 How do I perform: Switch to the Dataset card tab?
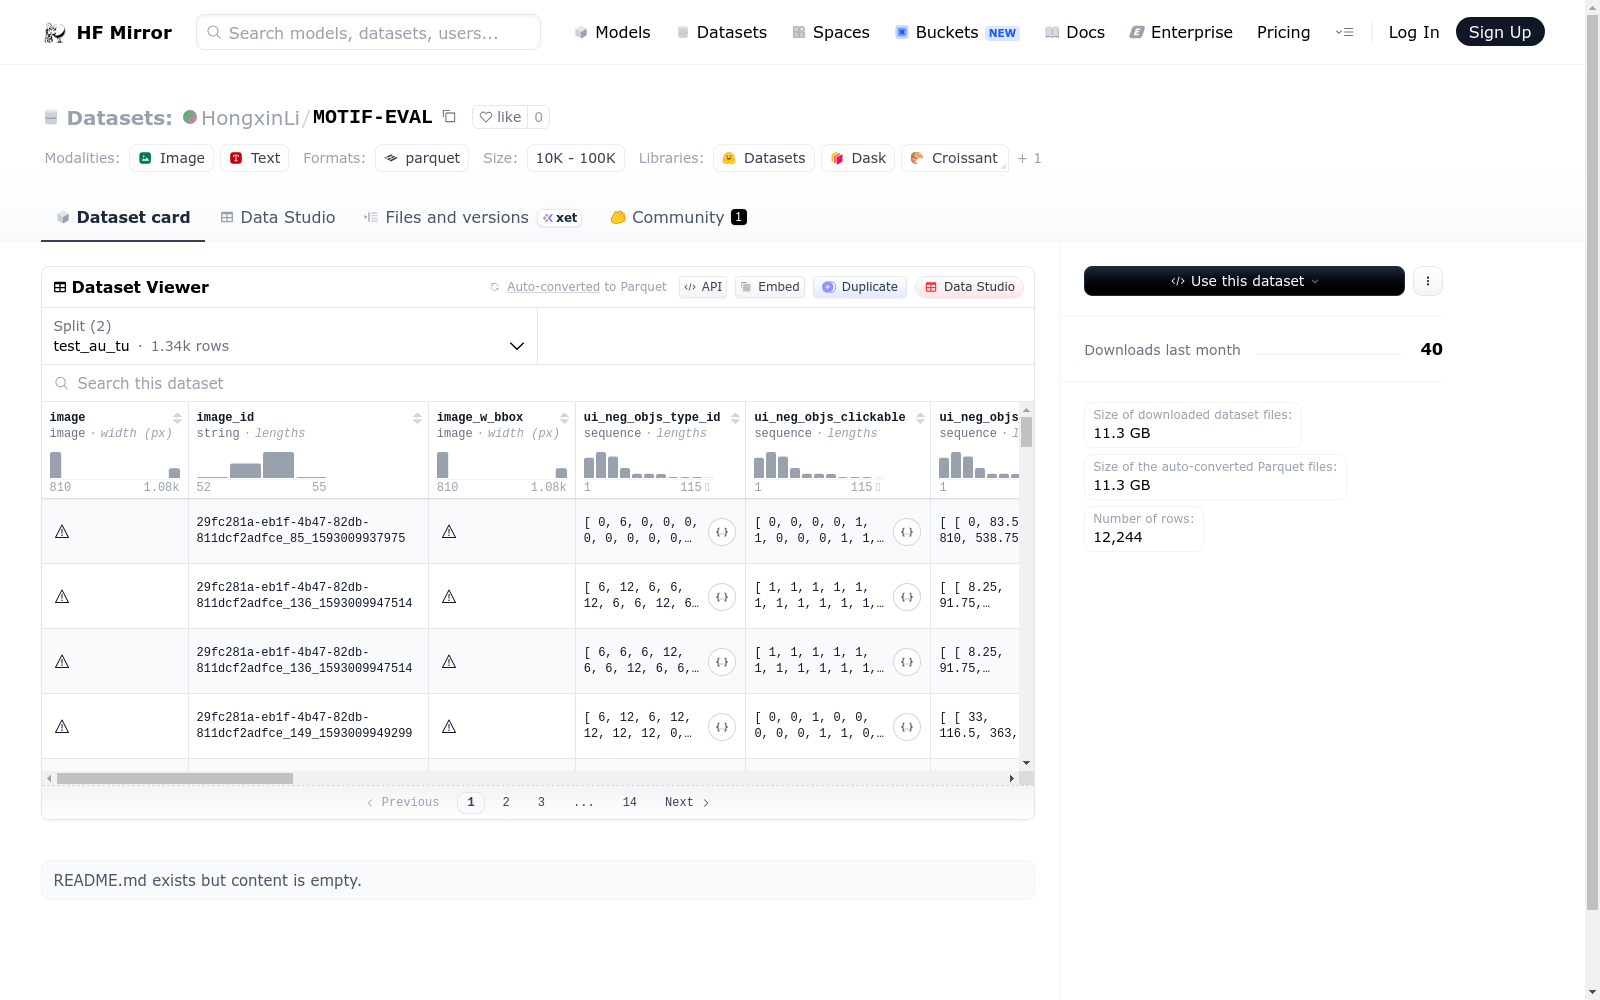pyautogui.click(x=123, y=217)
